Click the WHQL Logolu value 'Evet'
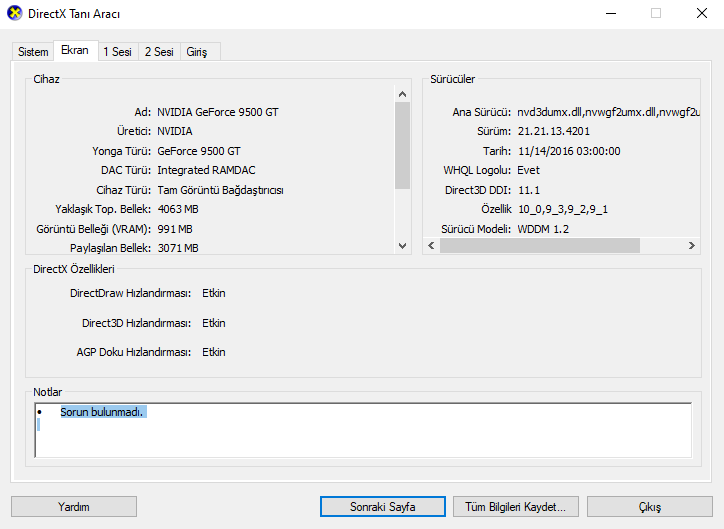Image resolution: width=724 pixels, height=529 pixels. pyautogui.click(x=529, y=170)
